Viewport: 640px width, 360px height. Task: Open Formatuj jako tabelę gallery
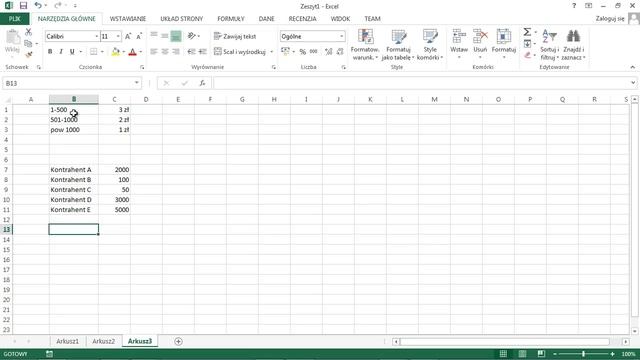click(x=398, y=45)
